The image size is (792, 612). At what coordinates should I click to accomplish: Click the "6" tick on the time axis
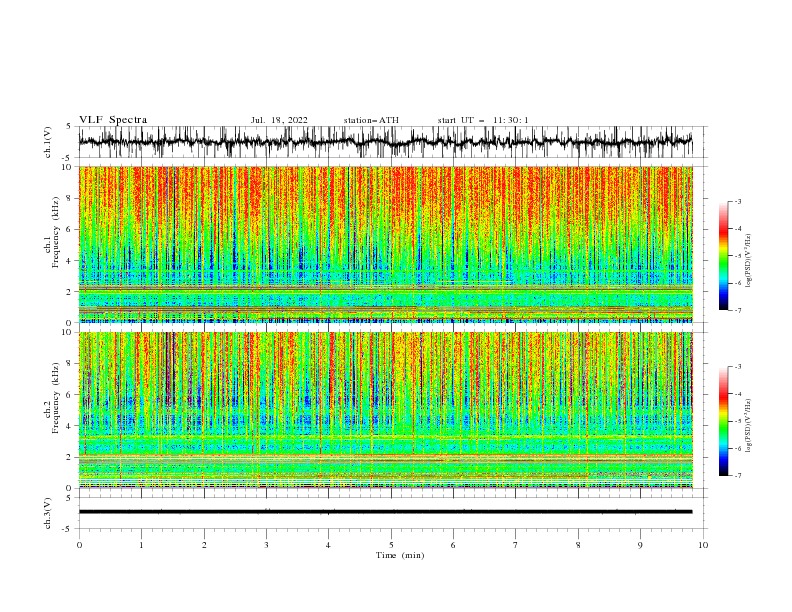coord(453,545)
